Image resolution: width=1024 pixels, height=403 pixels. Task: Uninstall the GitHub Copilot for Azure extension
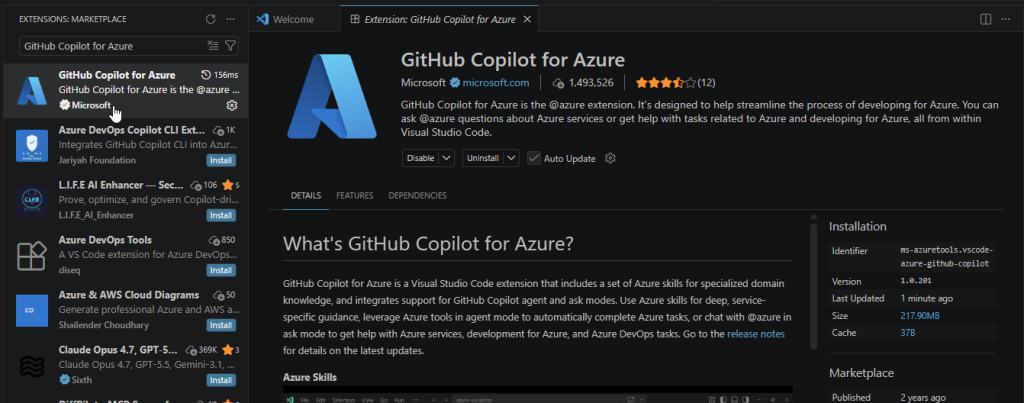[483, 158]
